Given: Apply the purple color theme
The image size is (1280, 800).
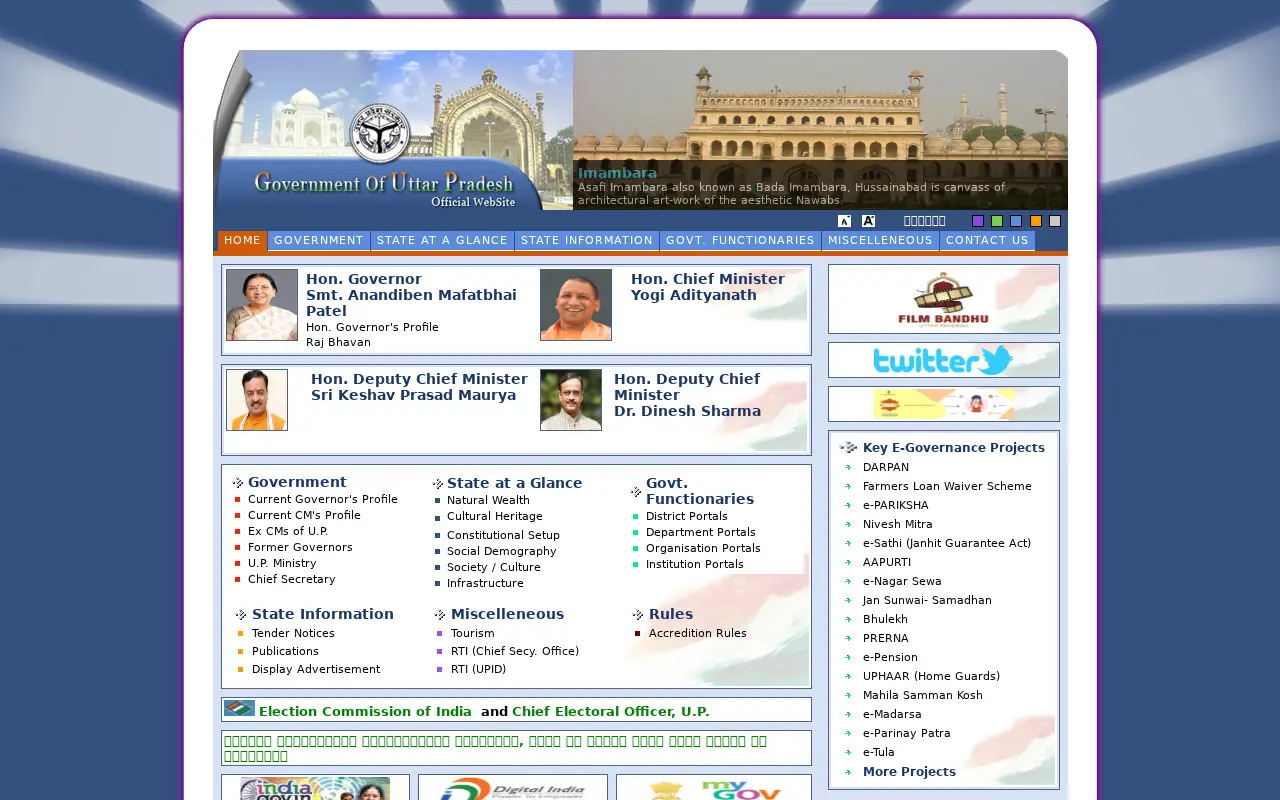Looking at the screenshot, I should 978,221.
